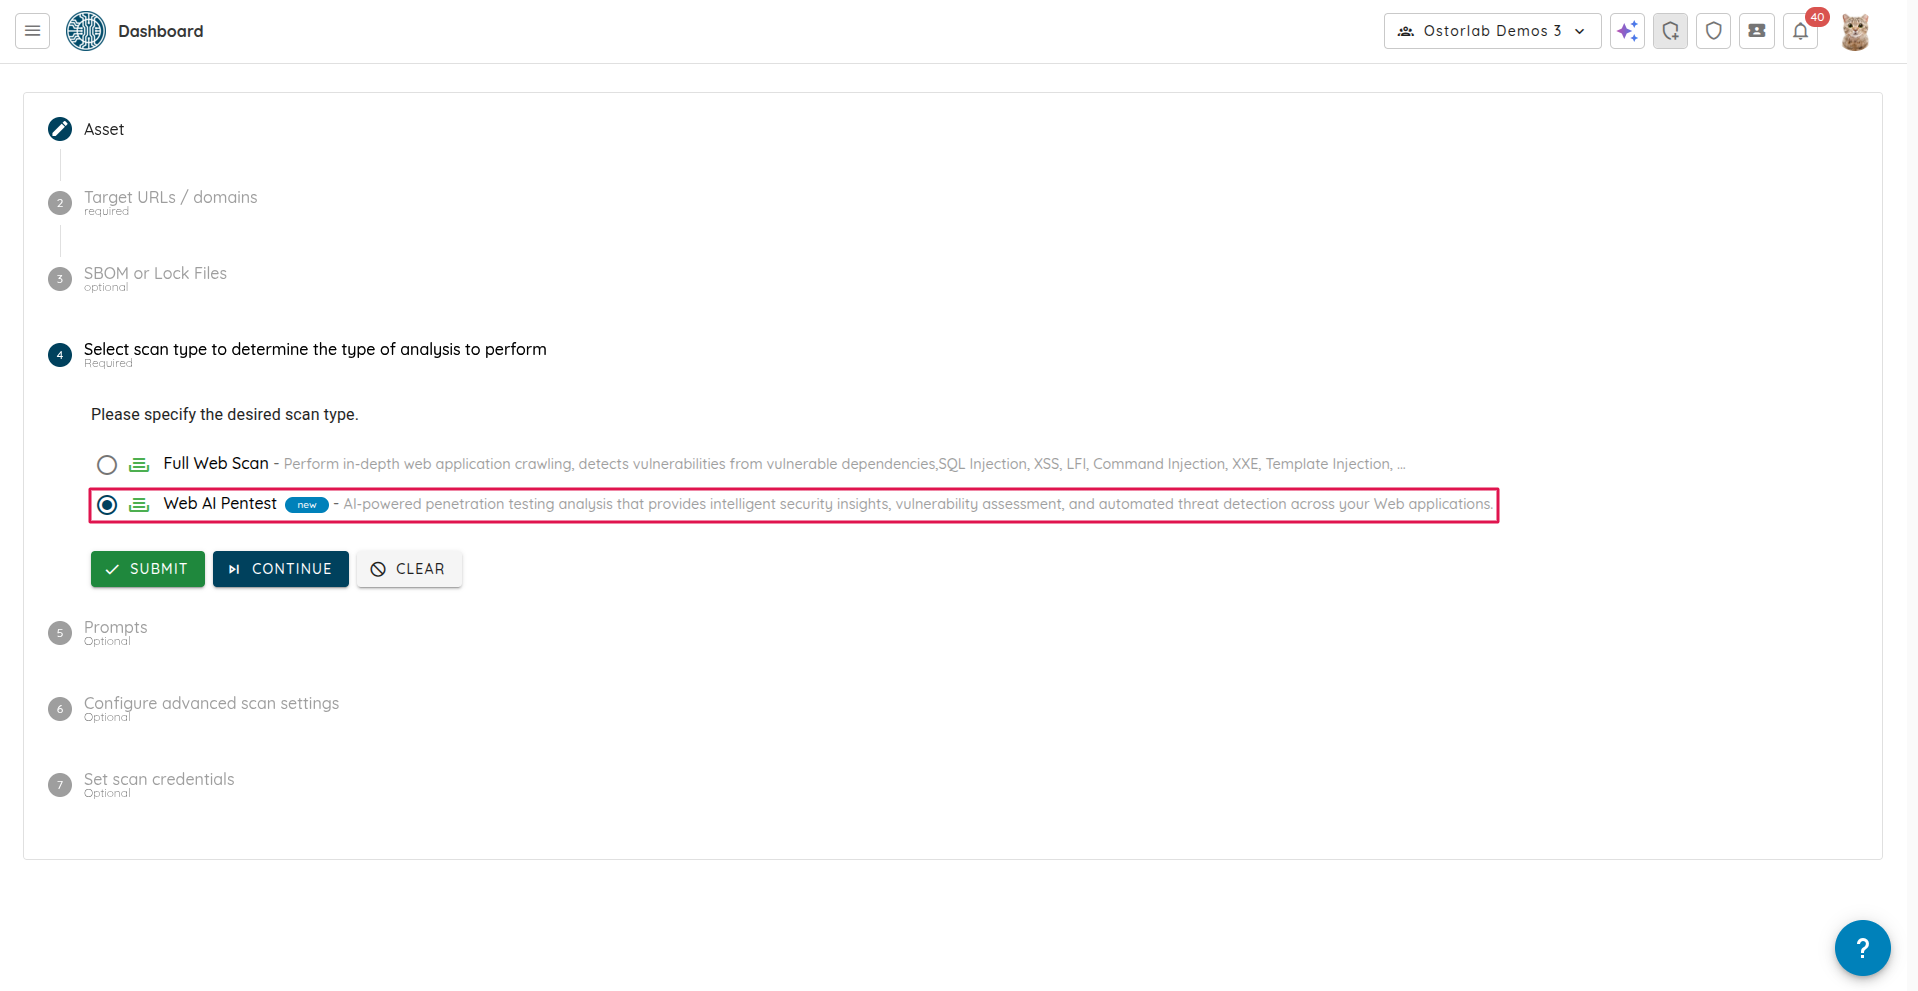This screenshot has width=1918, height=991.
Task: Expand the Target URLs / domains step
Action: click(170, 198)
